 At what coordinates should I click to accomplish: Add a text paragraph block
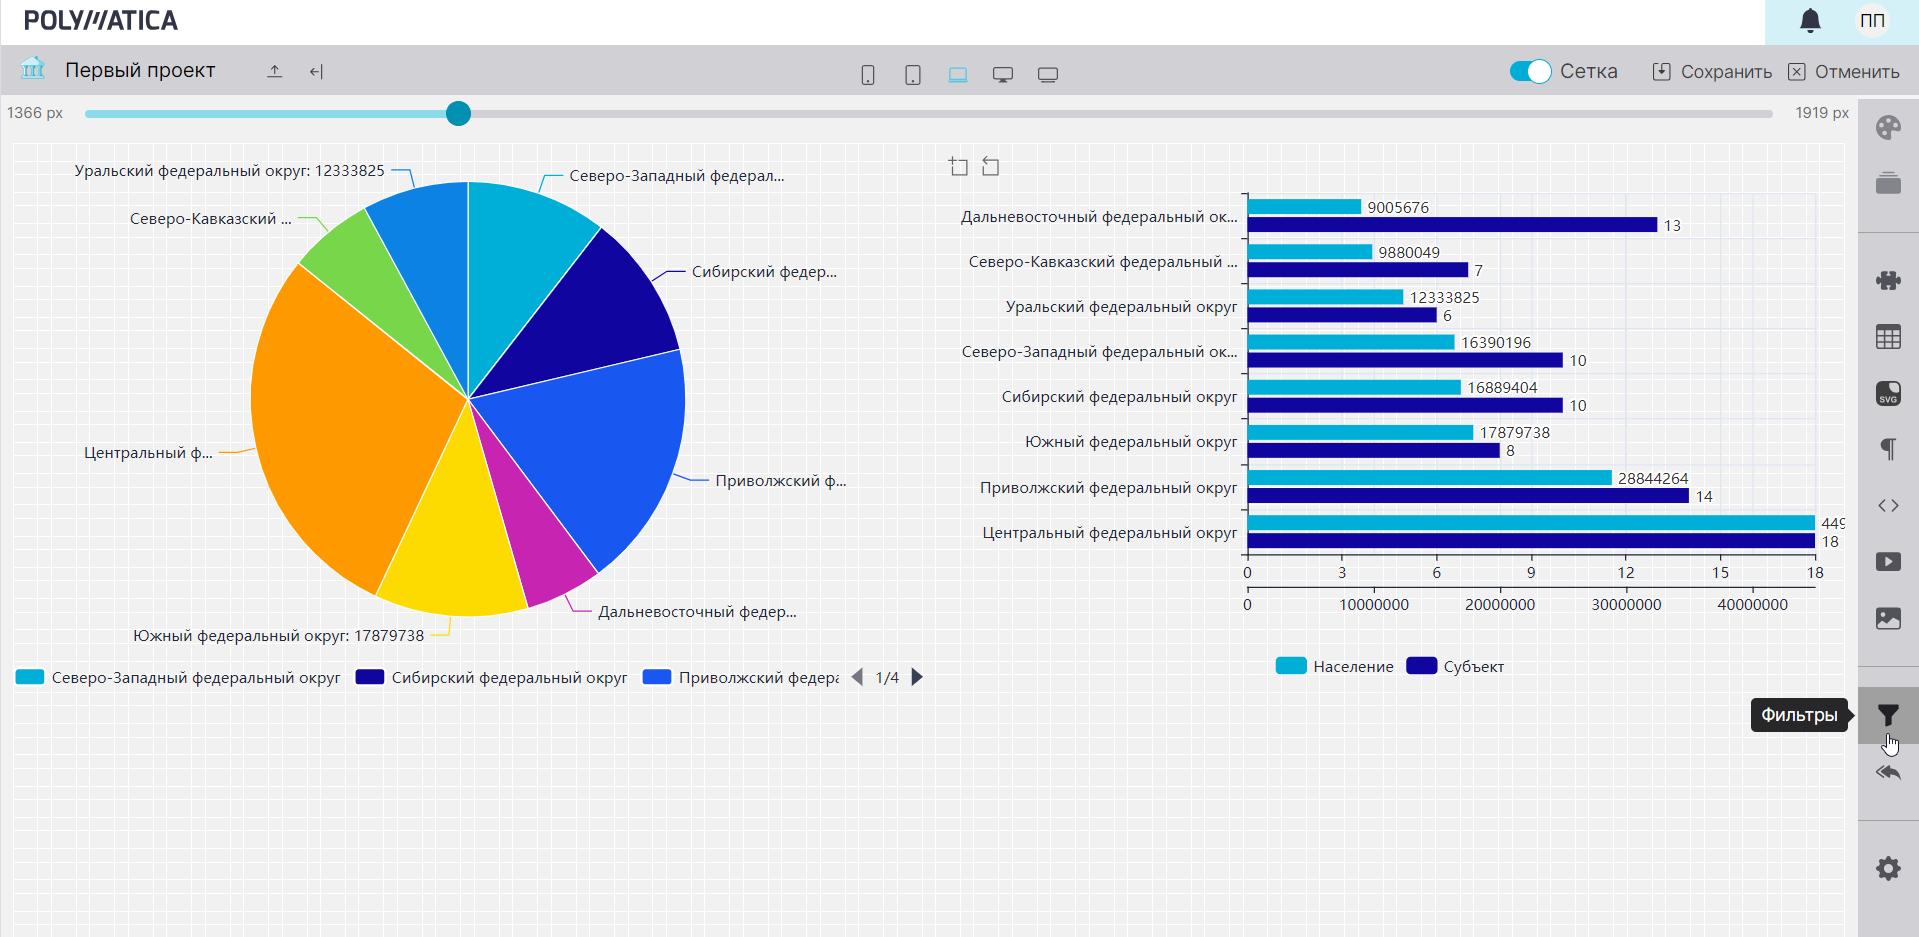[1887, 449]
